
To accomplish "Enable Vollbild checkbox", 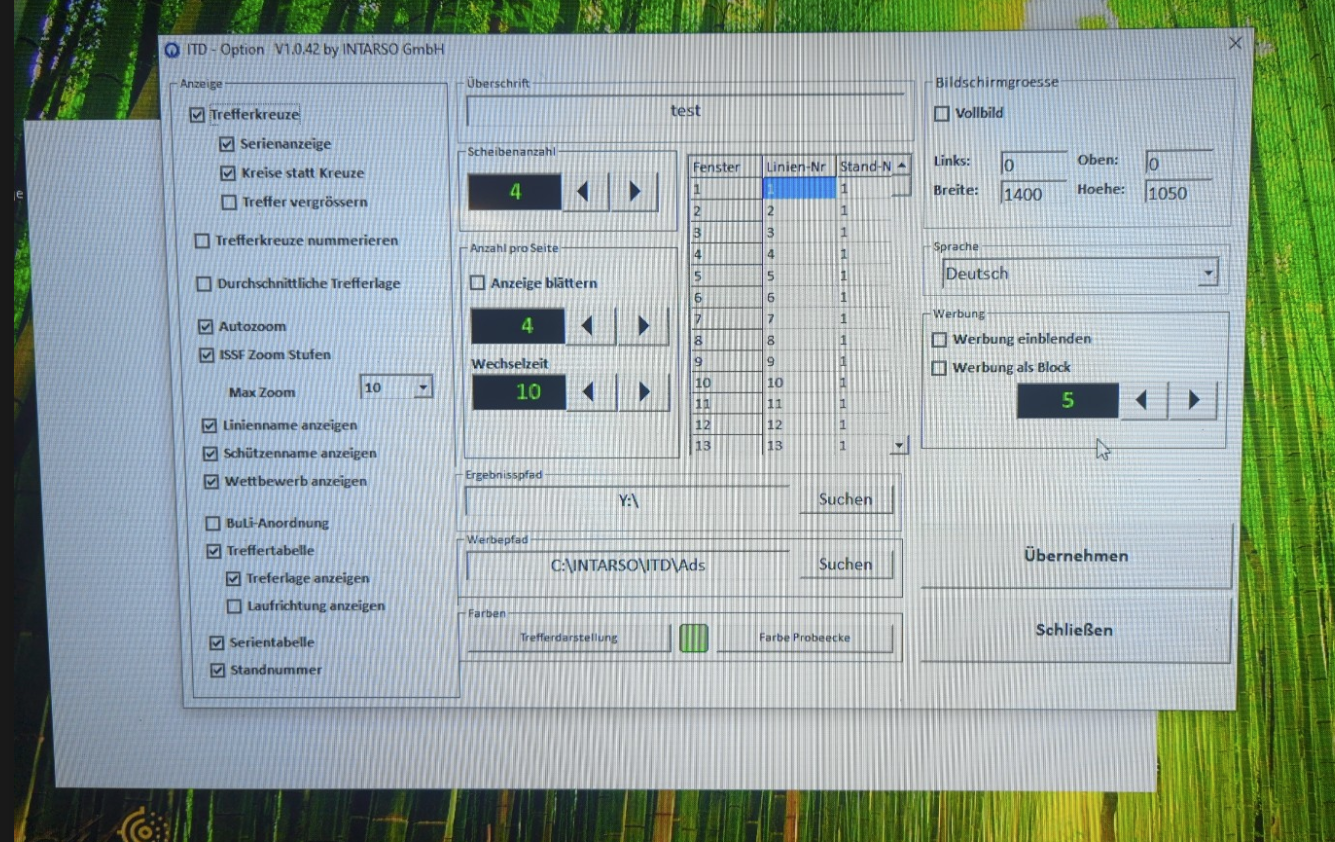I will [x=941, y=114].
